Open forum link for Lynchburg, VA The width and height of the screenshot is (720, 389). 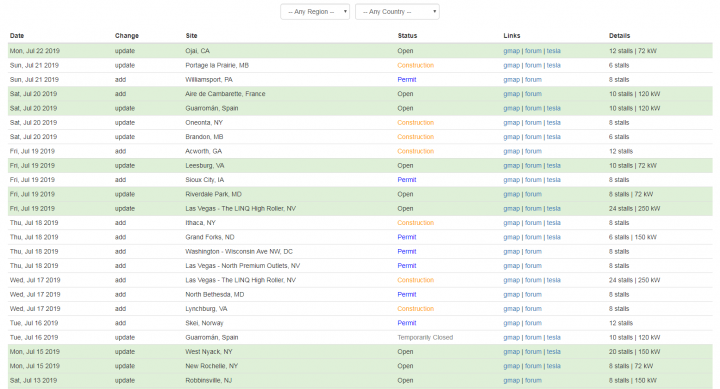(533, 309)
